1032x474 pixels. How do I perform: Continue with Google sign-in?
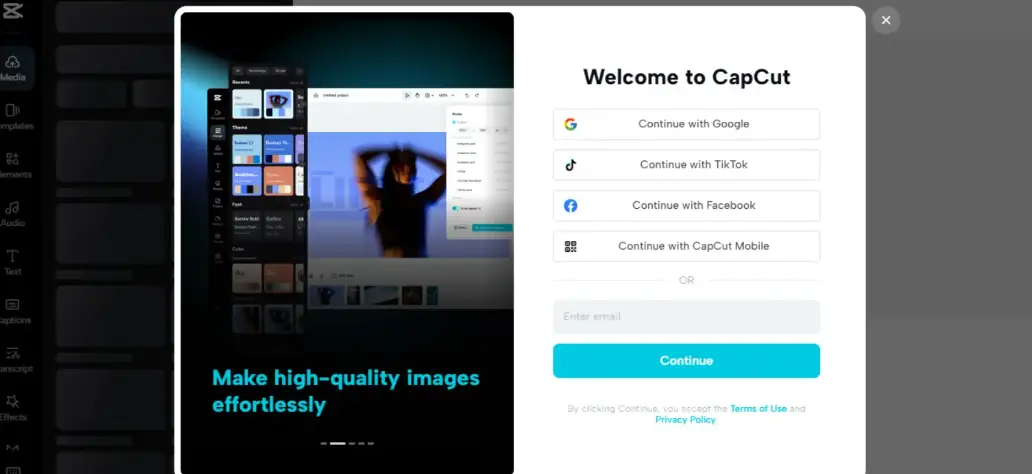[686, 124]
